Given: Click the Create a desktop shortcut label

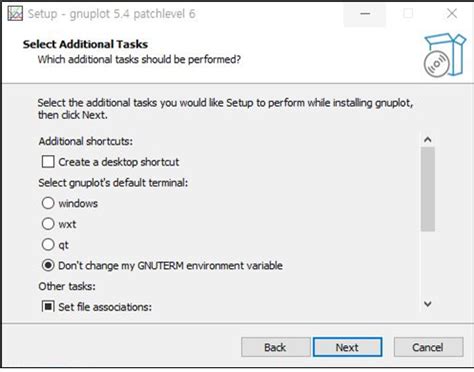Looking at the screenshot, I should point(119,162).
